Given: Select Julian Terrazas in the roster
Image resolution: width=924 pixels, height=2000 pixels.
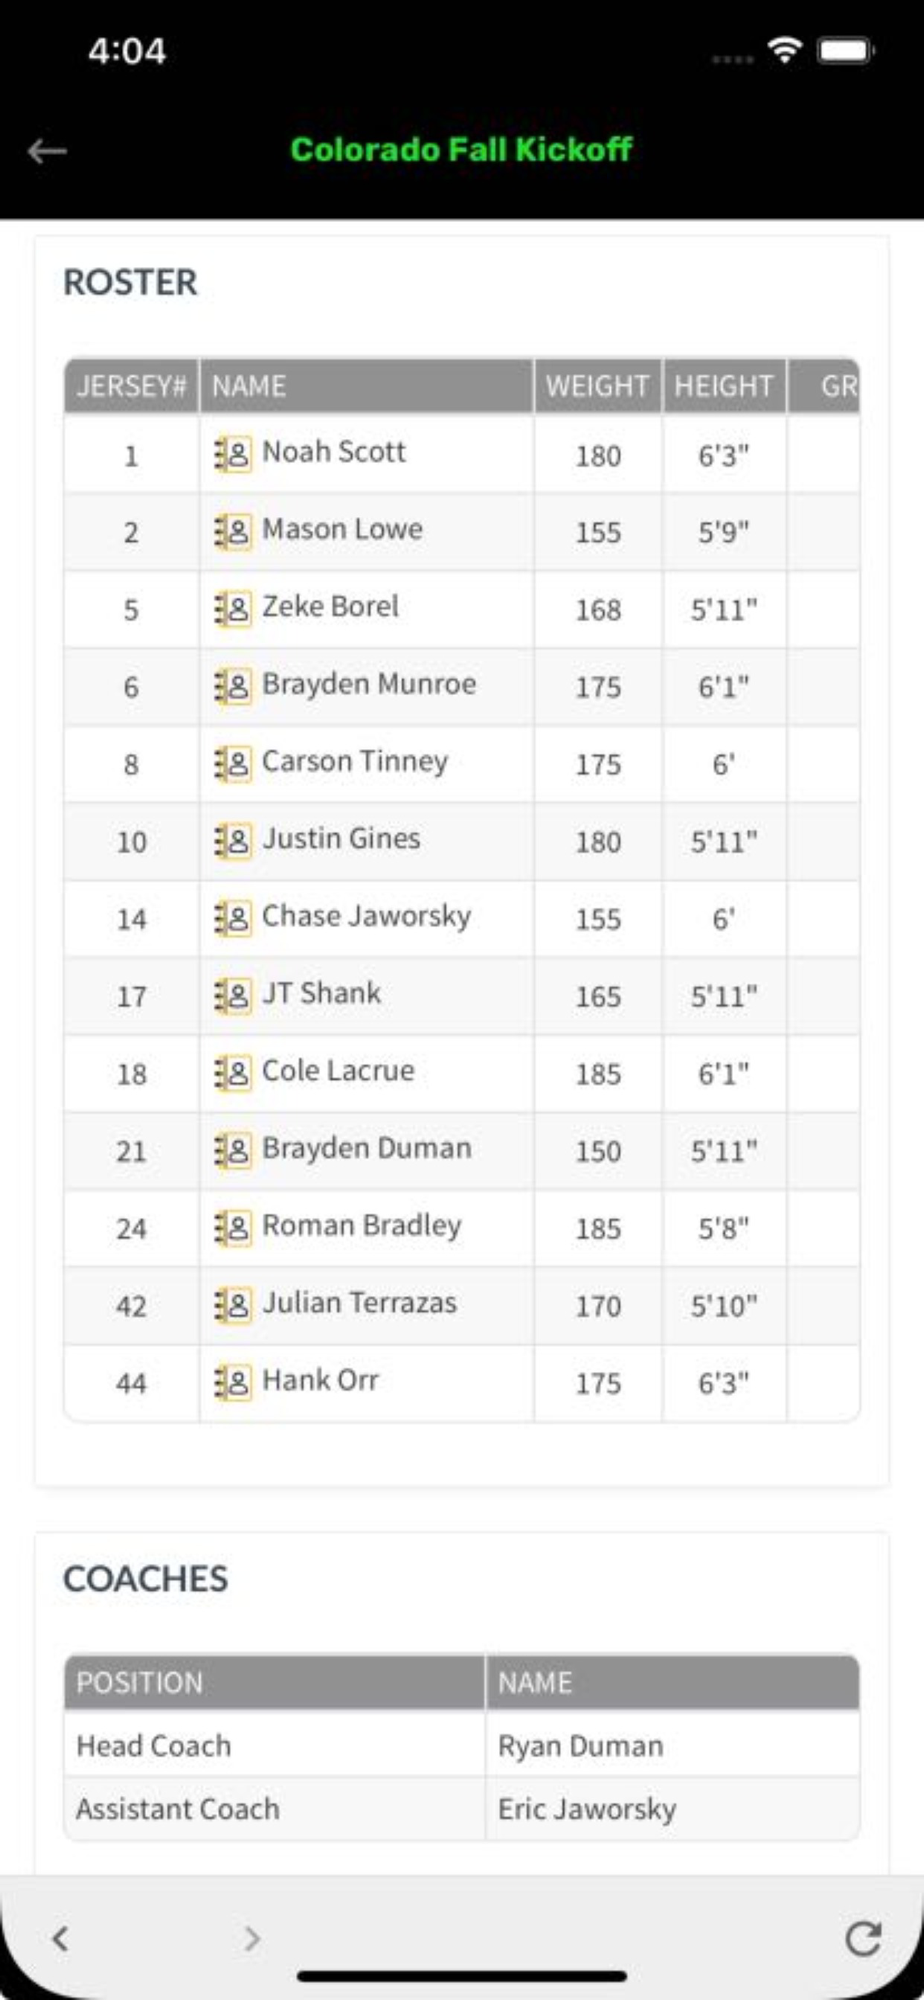Looking at the screenshot, I should 359,1303.
